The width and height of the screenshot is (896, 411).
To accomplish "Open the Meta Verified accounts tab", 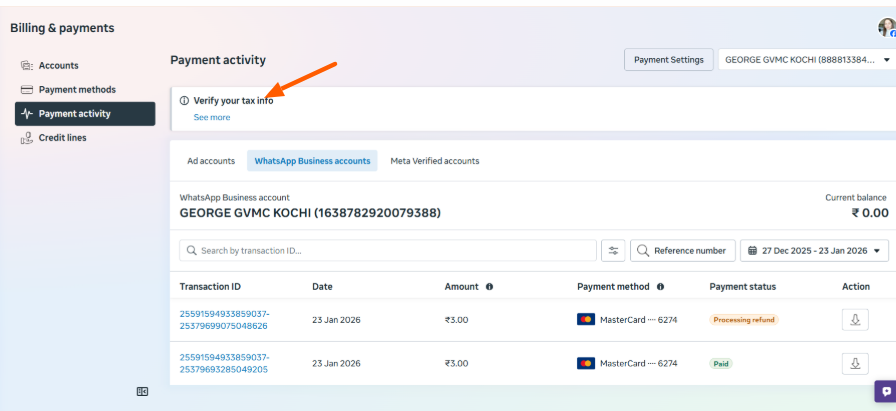I will tap(434, 161).
